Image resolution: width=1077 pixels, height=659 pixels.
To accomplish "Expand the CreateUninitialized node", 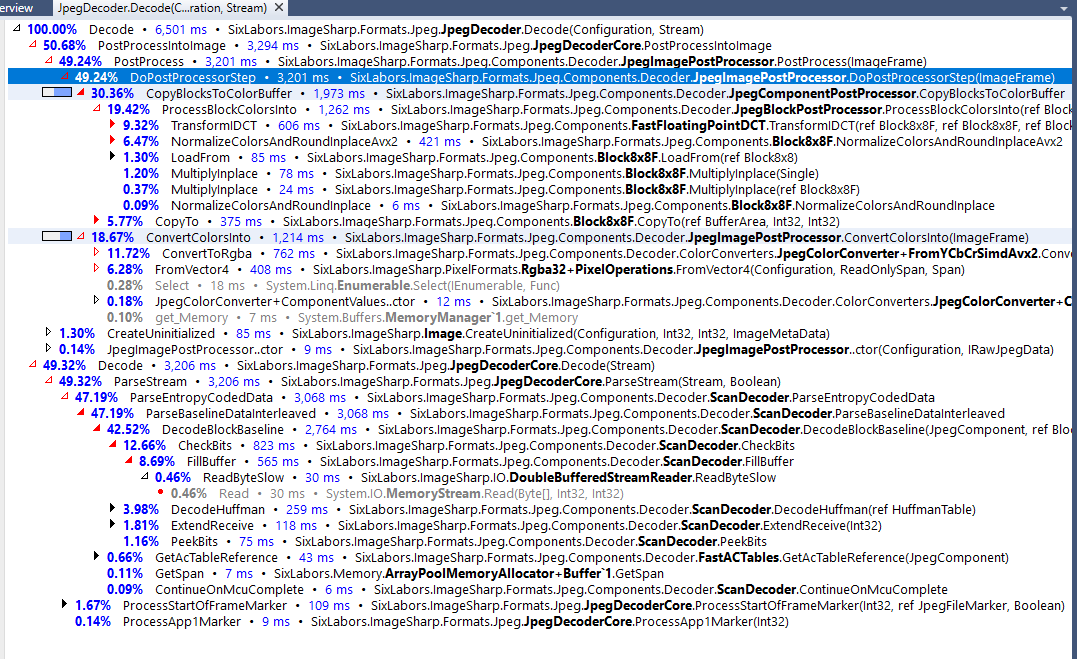I will 48,332.
